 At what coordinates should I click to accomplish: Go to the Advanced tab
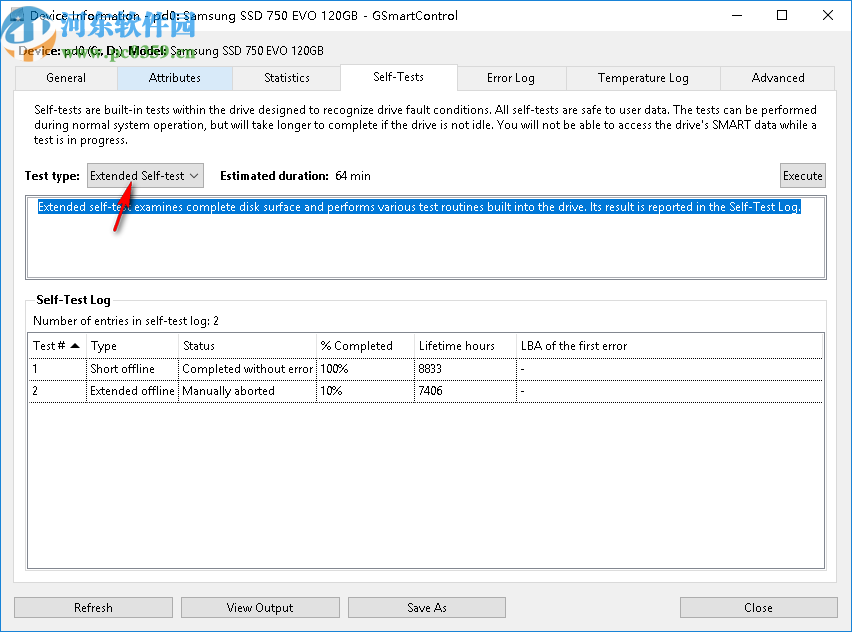(x=778, y=78)
